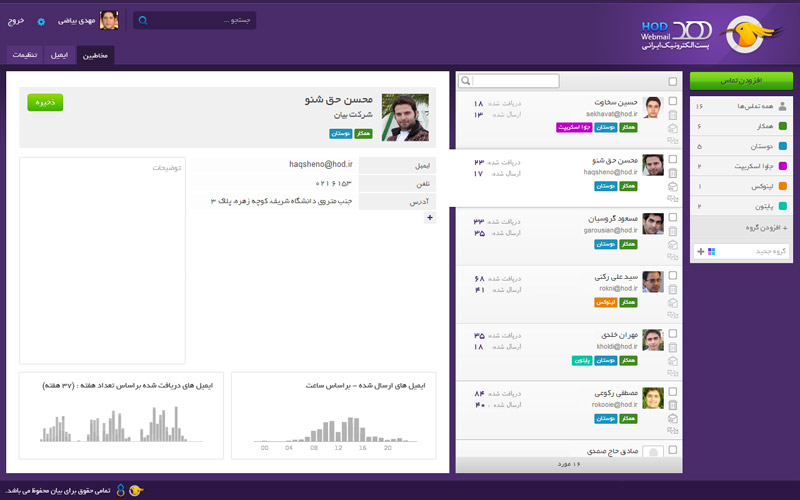
Task: Click the chat bubbles icon for kholdi@hod.ir
Action: click(x=672, y=373)
